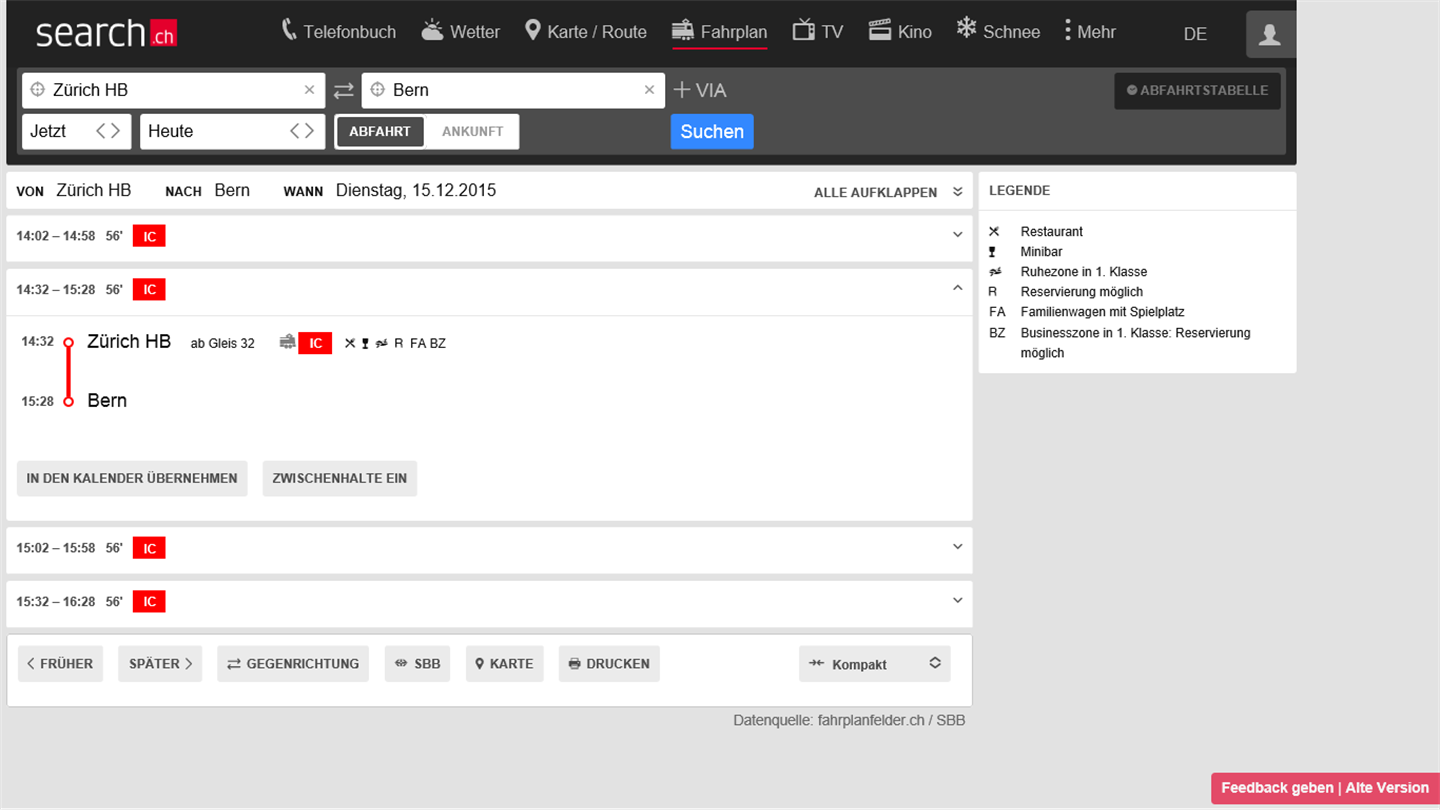Open the user account icon
This screenshot has width=1440, height=810.
1270,34
